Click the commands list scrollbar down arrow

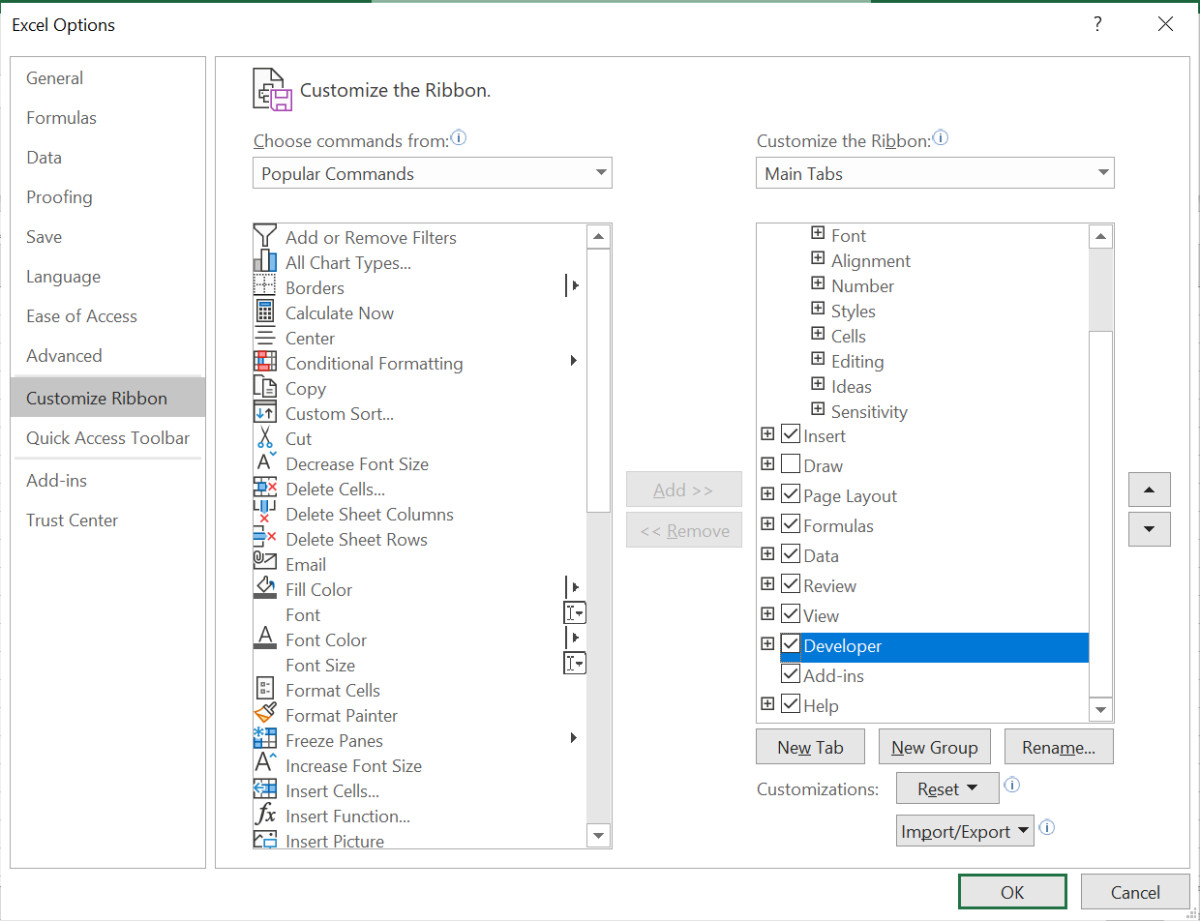pyautogui.click(x=599, y=836)
